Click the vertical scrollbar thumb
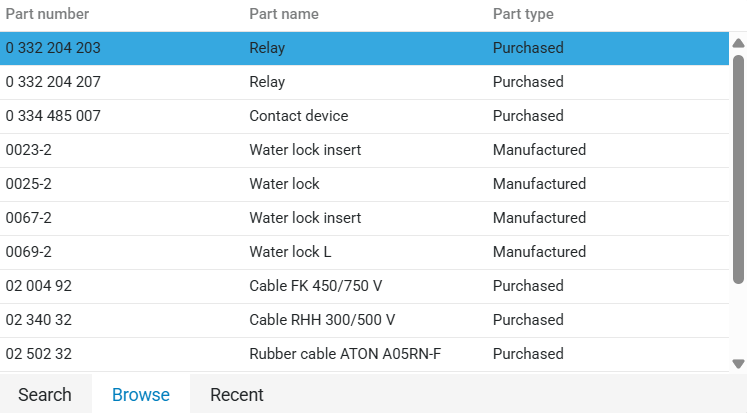This screenshot has width=747, height=413. [738, 170]
